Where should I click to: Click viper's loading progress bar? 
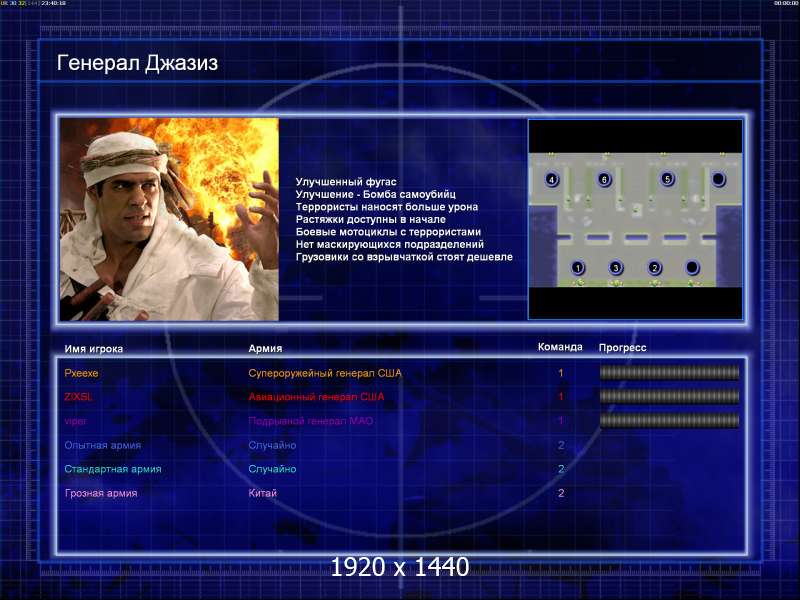669,420
